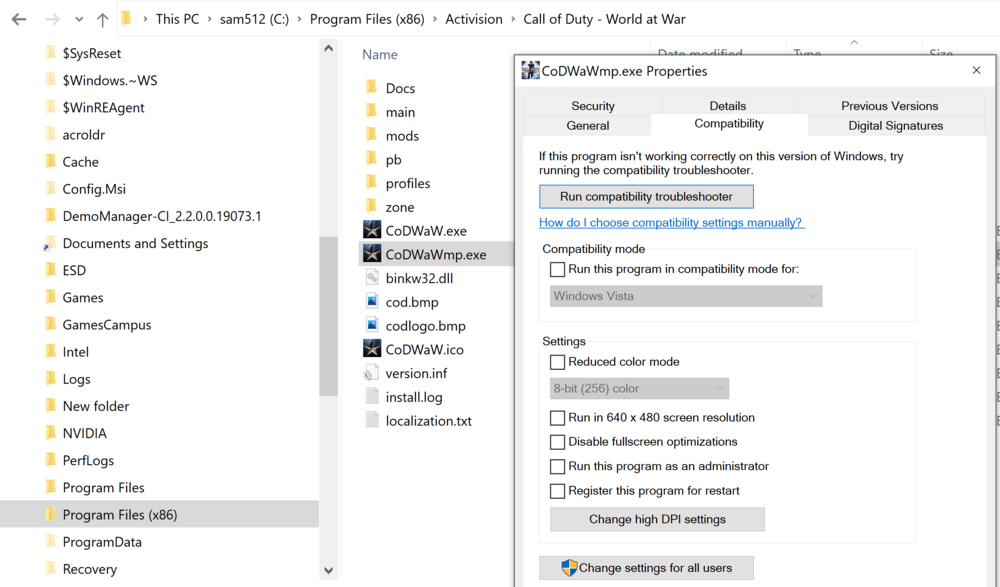
Task: Open the 8-bit (256) color dropdown
Action: [639, 388]
